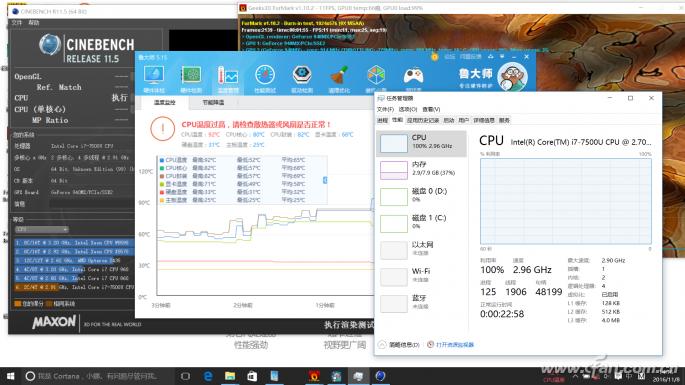Open 帮助 menu in Cinebench window
This screenshot has width=685, height=385.
point(34,23)
